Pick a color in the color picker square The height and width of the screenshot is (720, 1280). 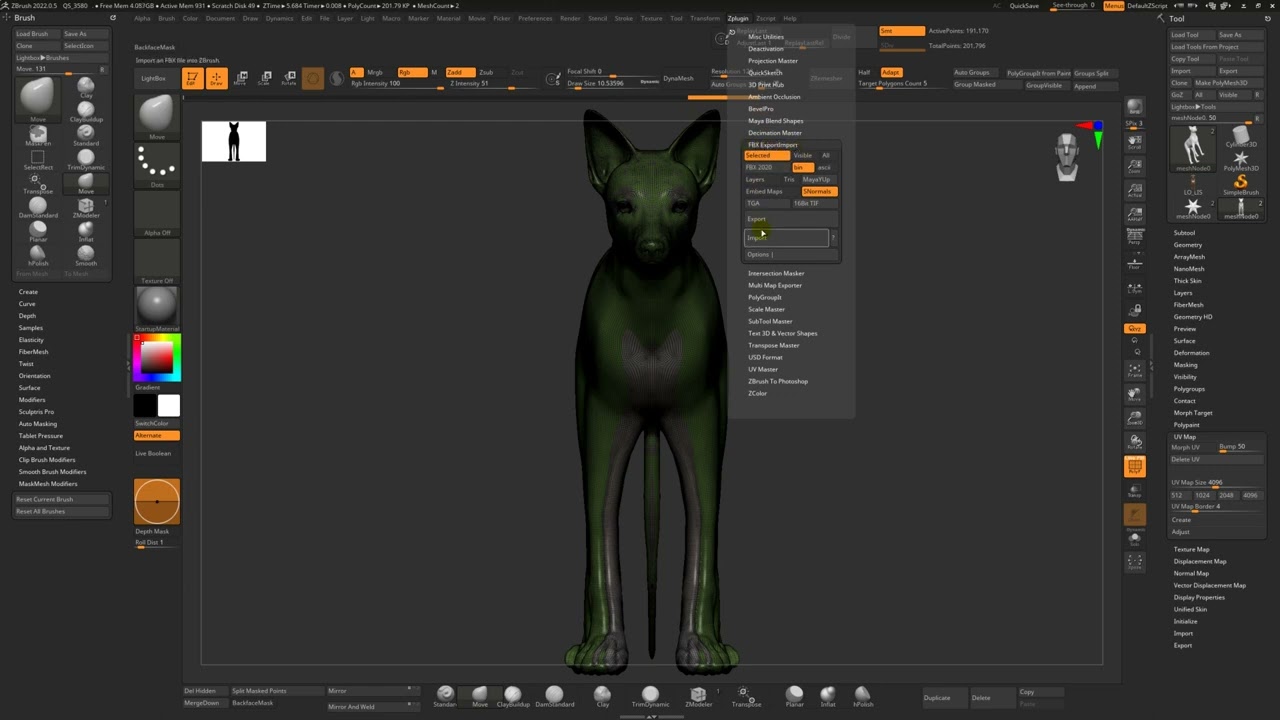[x=157, y=358]
